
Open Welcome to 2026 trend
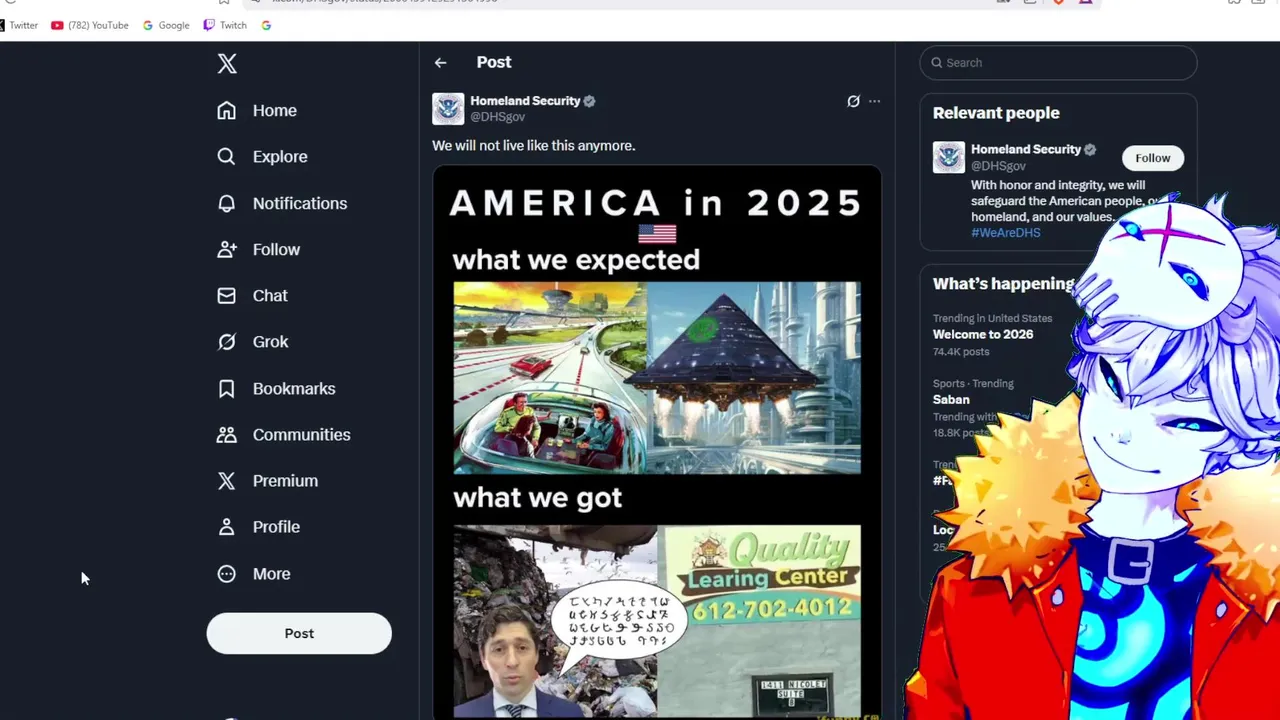[983, 334]
